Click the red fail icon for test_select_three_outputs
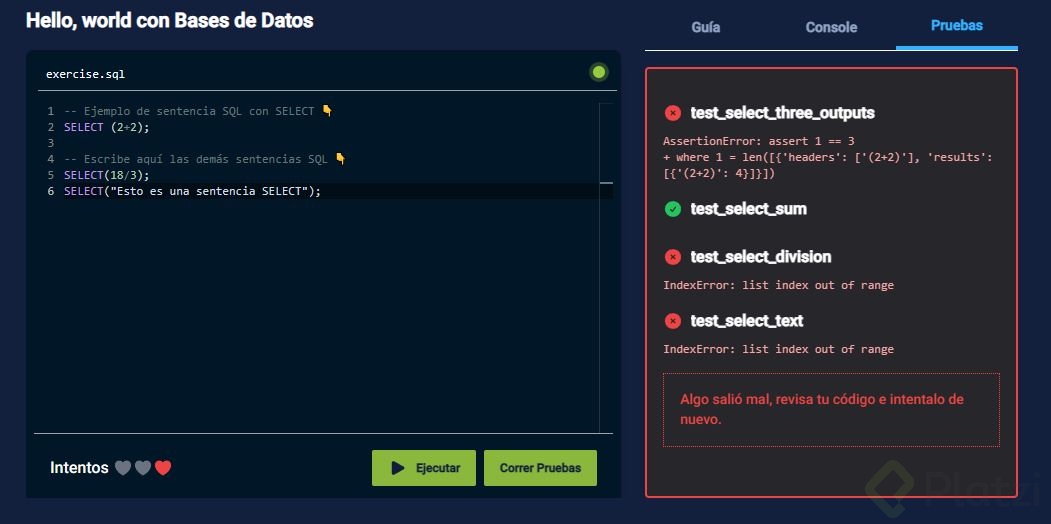The width and height of the screenshot is (1051, 524). 672,113
